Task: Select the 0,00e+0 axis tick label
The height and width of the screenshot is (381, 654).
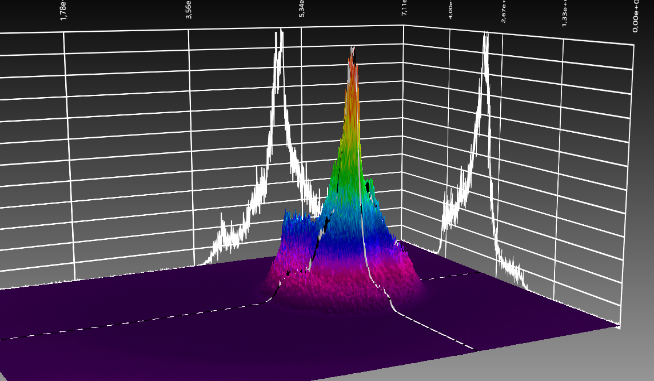Action: tap(635, 16)
